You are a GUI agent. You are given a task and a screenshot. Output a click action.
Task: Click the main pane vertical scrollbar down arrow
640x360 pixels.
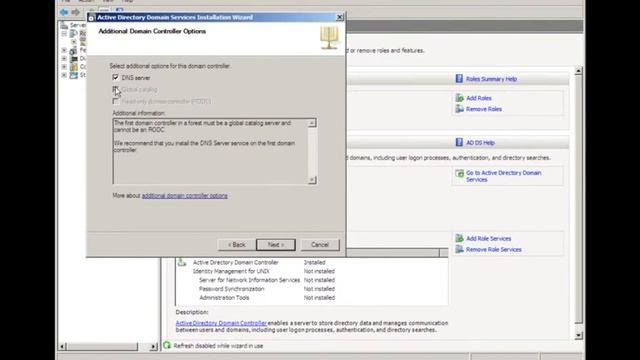[578, 336]
